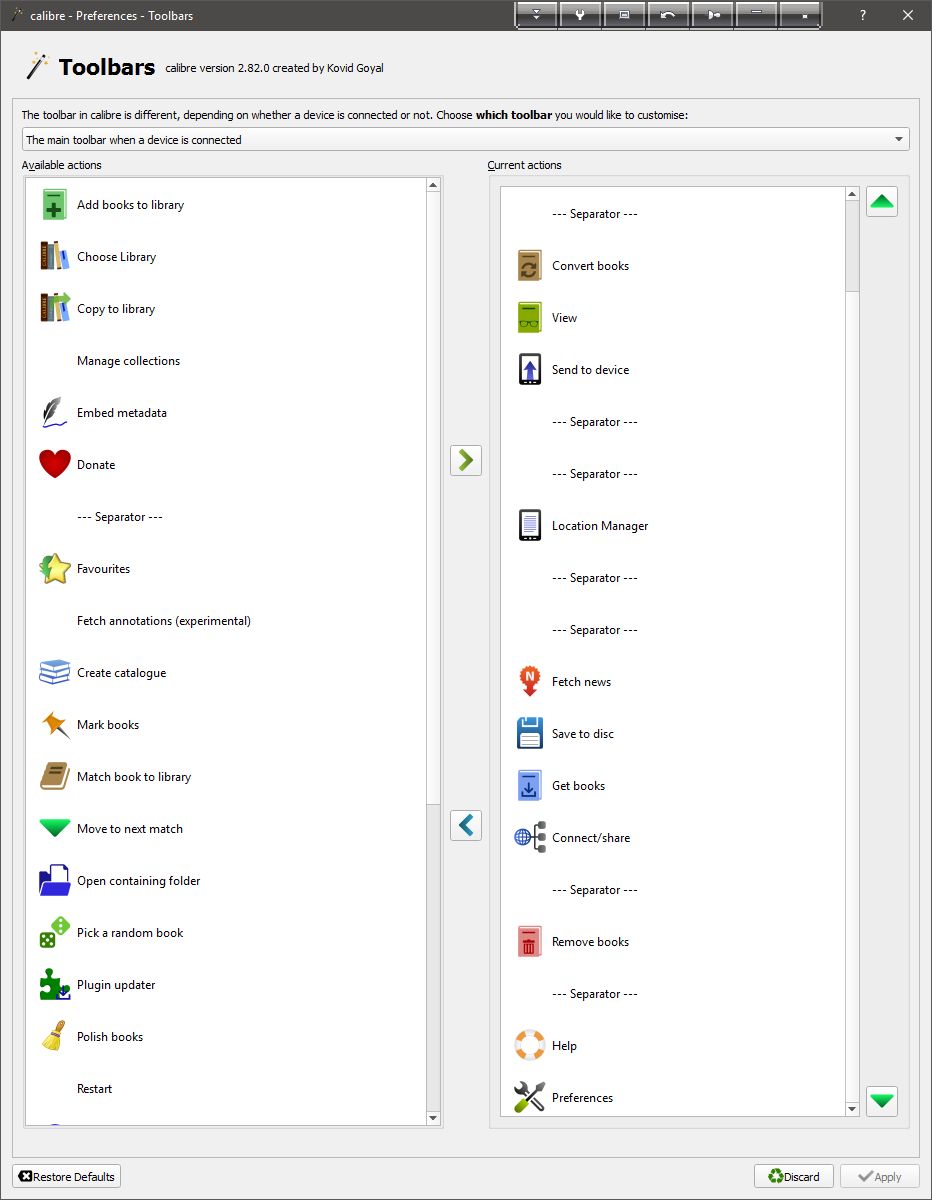Click the Plugin updater label text
The height and width of the screenshot is (1200, 932).
(x=116, y=985)
